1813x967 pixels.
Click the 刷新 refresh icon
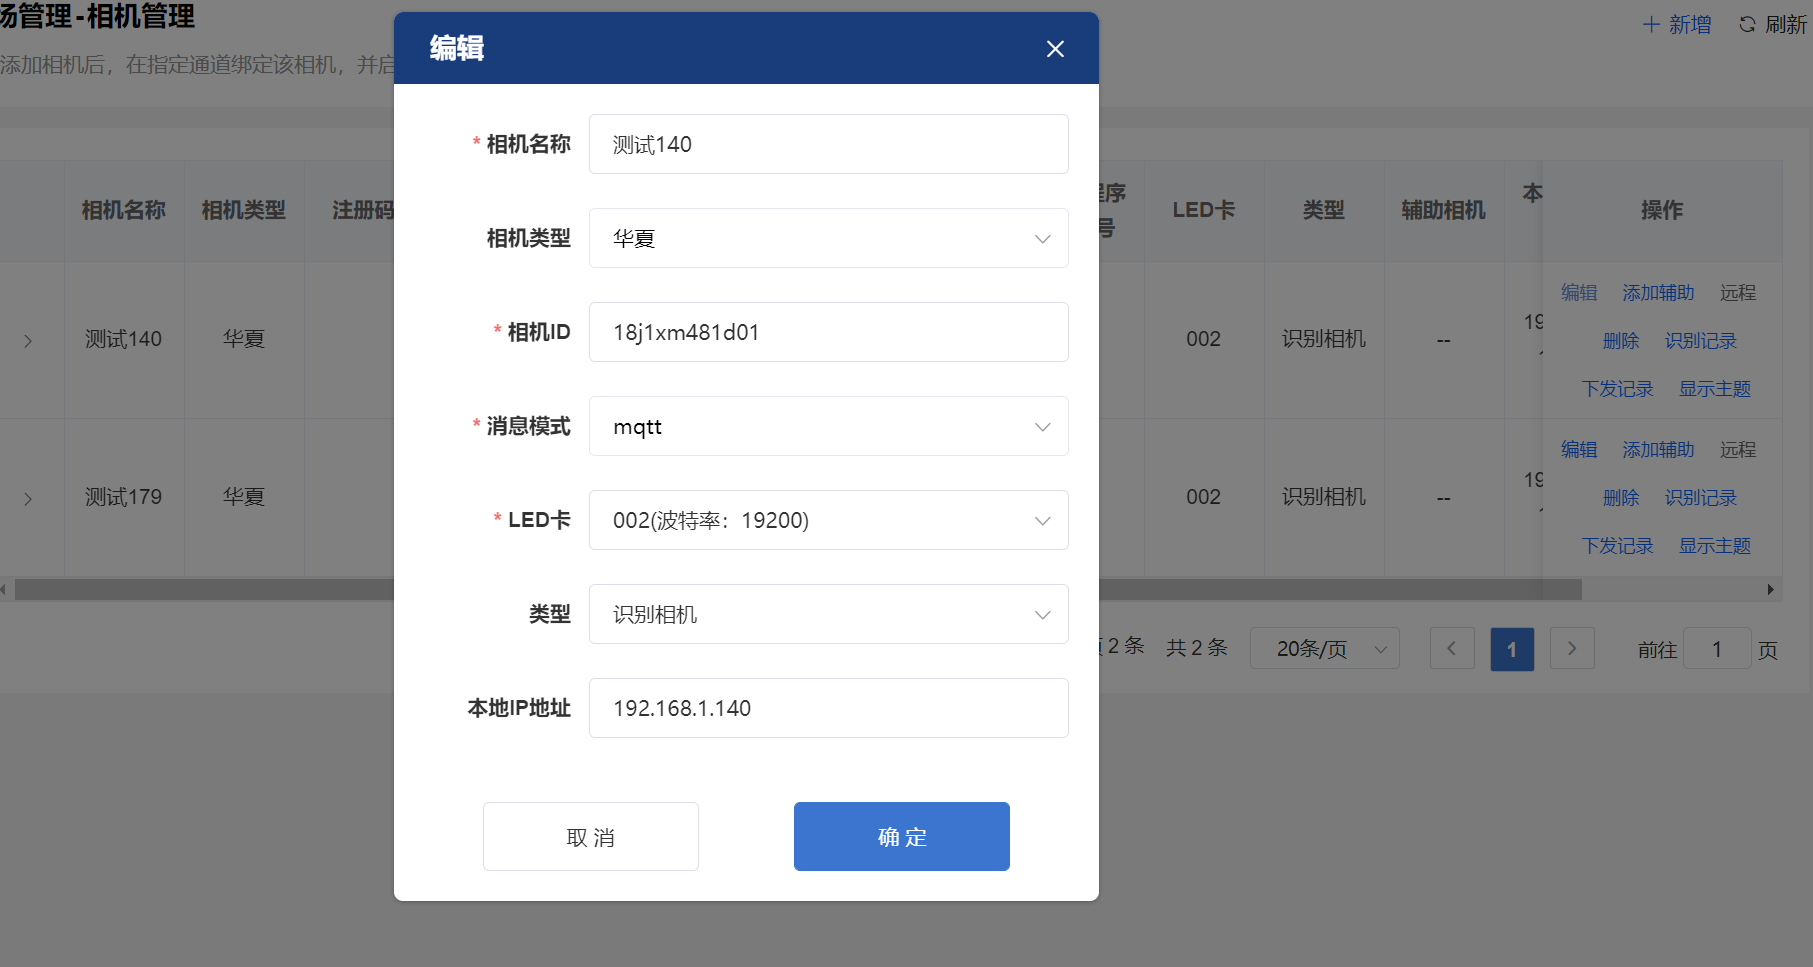[x=1747, y=25]
